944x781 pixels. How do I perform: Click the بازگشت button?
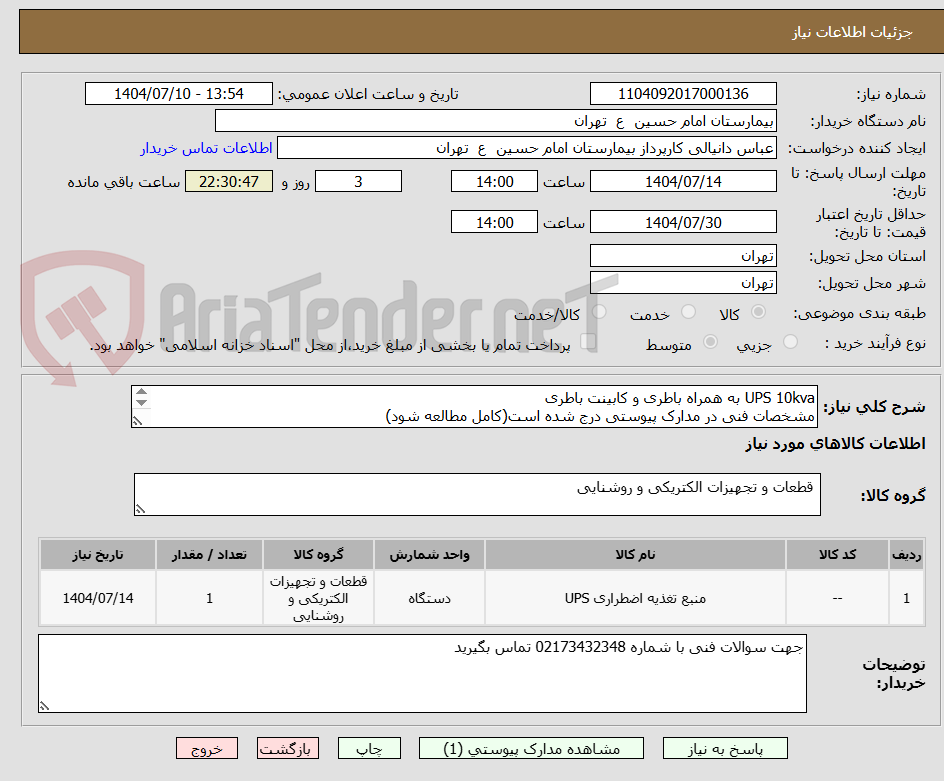pyautogui.click(x=288, y=748)
